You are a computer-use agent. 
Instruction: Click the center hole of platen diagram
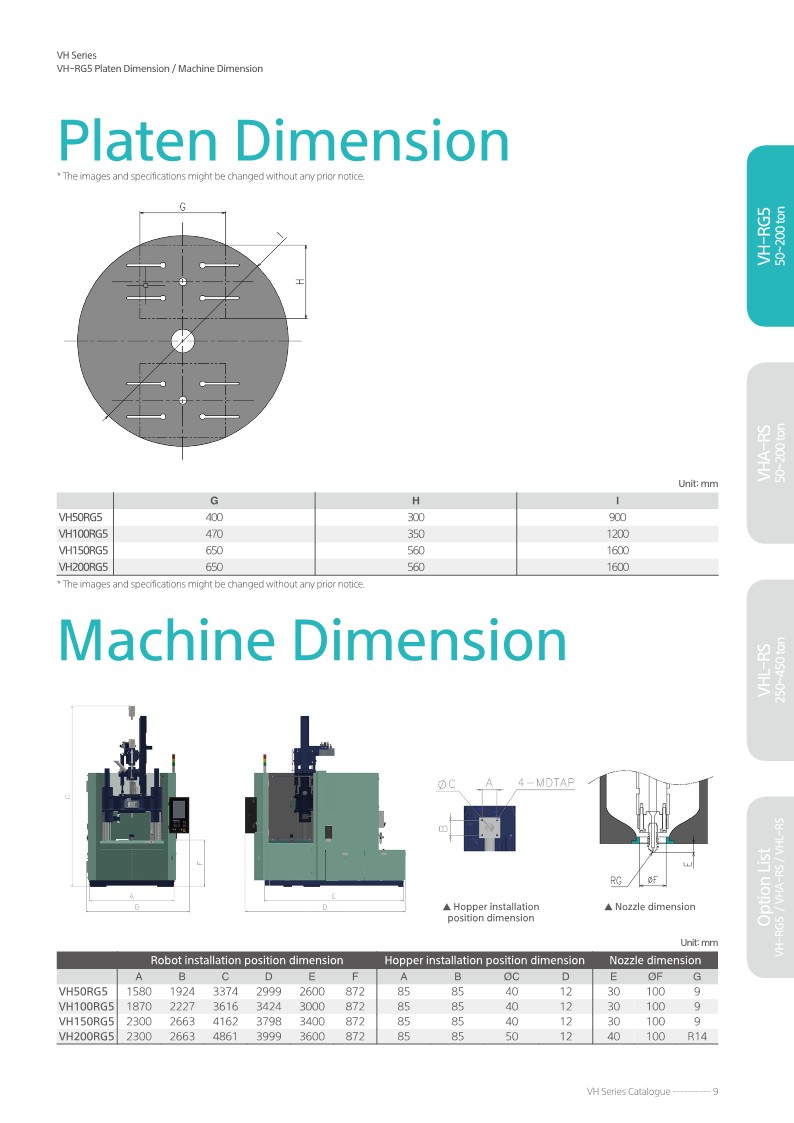pyautogui.click(x=183, y=341)
